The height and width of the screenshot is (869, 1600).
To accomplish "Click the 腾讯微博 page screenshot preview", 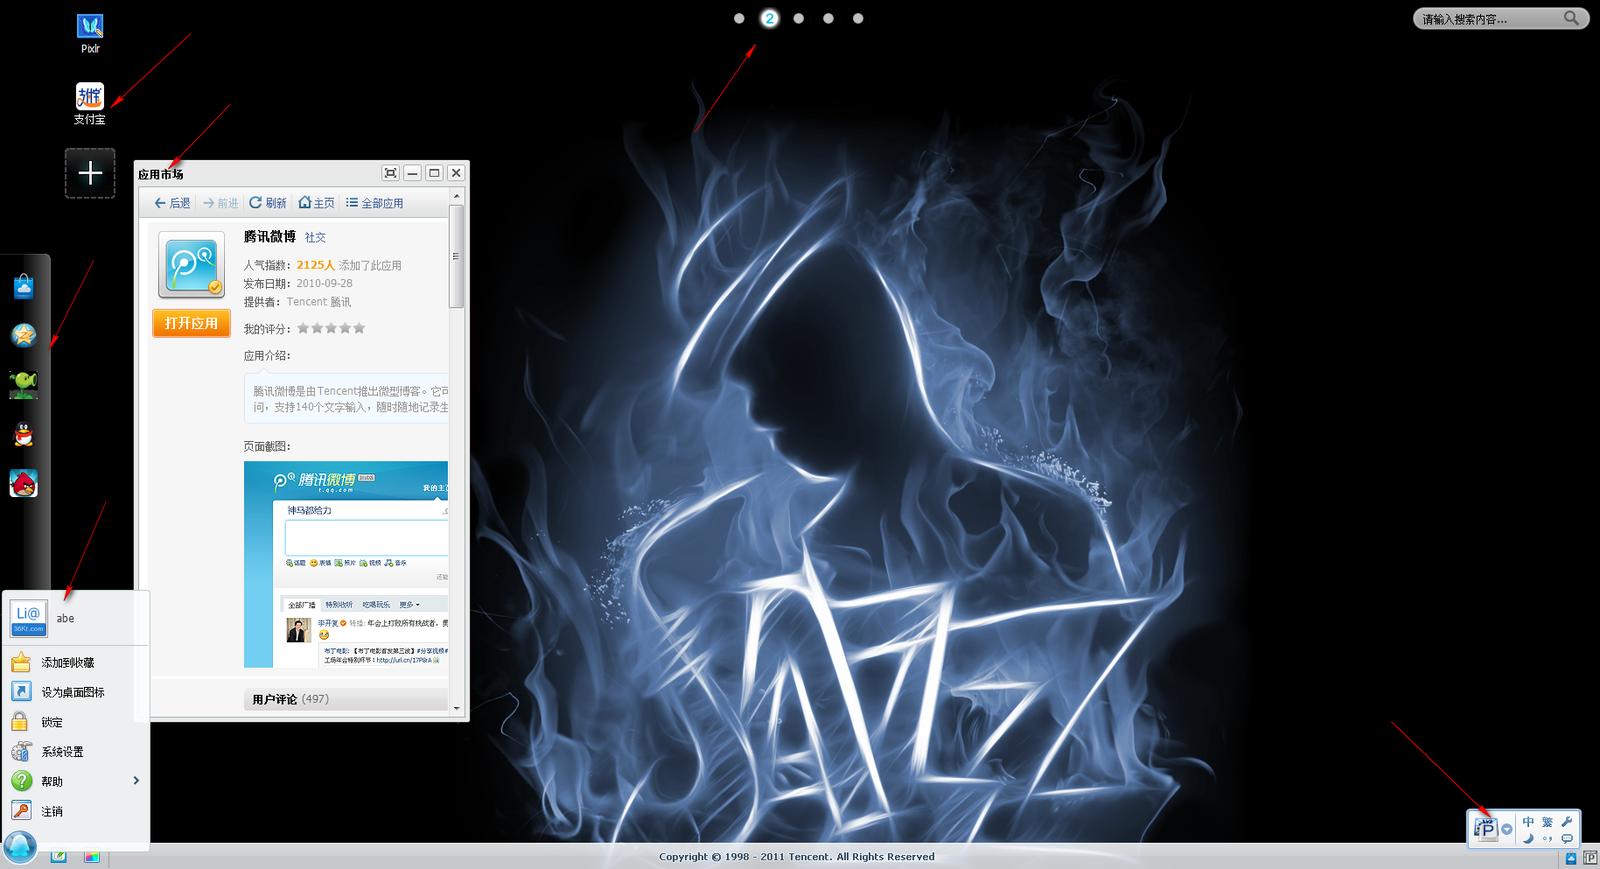I will pyautogui.click(x=346, y=564).
